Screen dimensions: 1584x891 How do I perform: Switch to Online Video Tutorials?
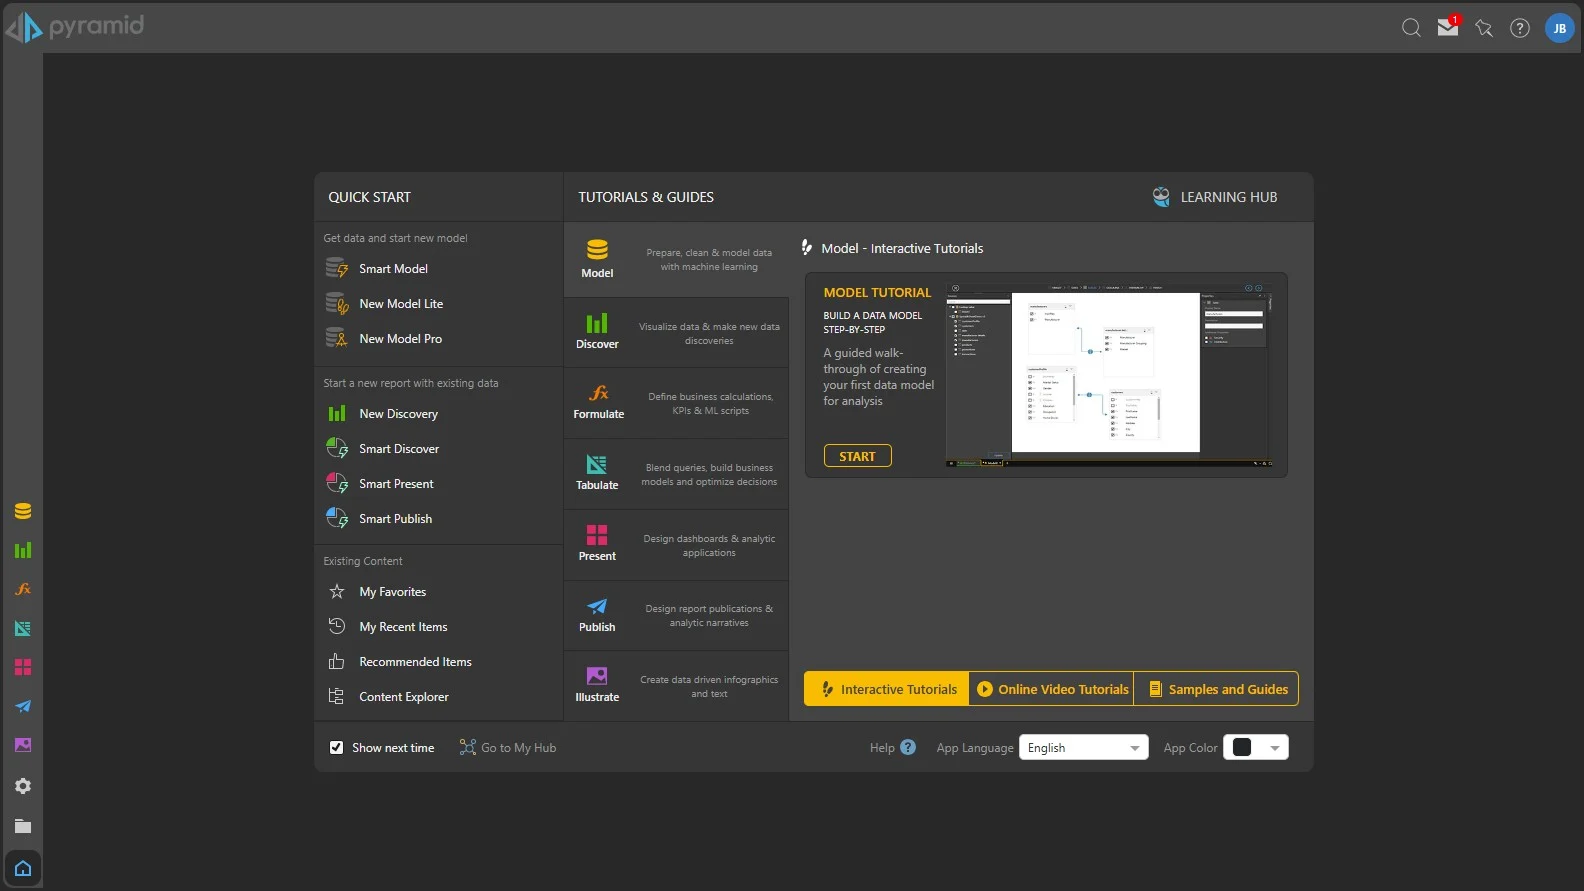tap(1052, 688)
